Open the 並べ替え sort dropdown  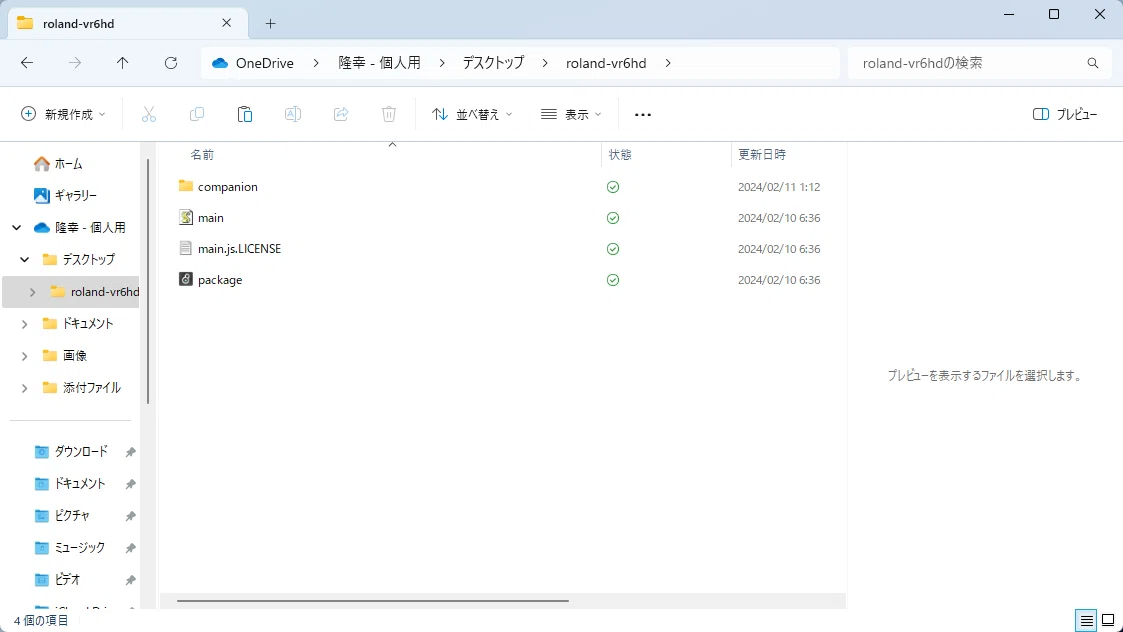[472, 115]
